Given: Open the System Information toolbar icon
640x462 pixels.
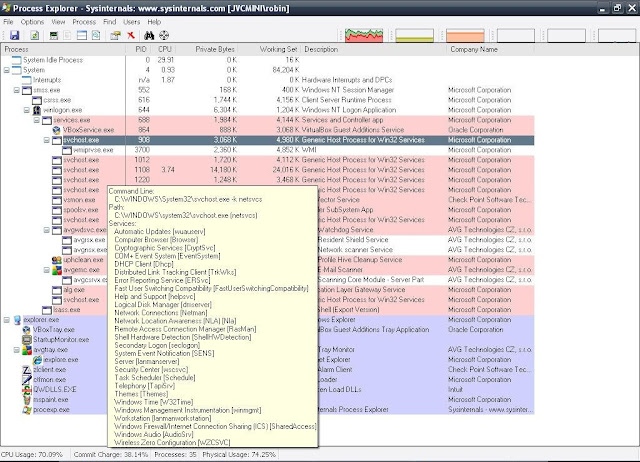Looking at the screenshot, I should 53,36.
